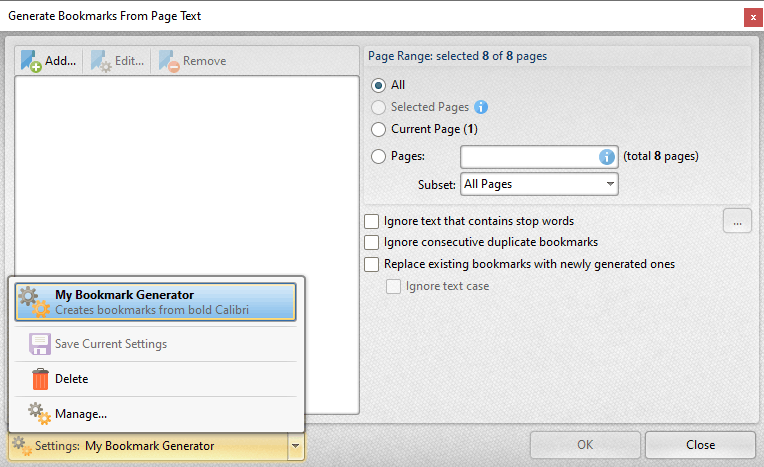Choose My Bookmark Generator preset
764x467 pixels.
tap(155, 302)
